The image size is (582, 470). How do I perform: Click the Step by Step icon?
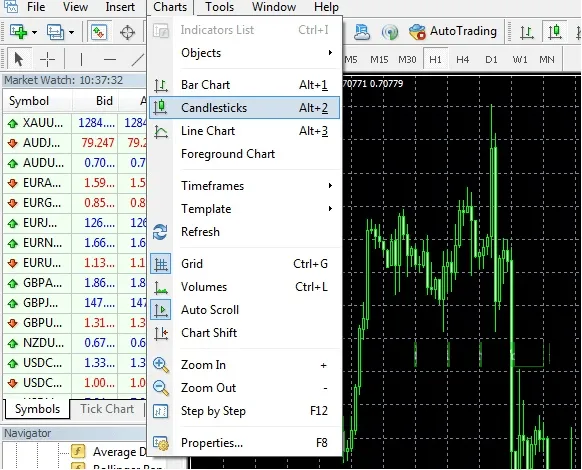(161, 411)
